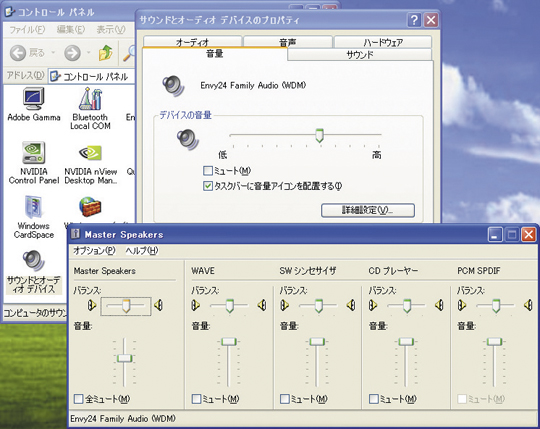This screenshot has height=429, width=540.
Task: Click CD プレーヤー left balance speaker icon
Action: [373, 305]
